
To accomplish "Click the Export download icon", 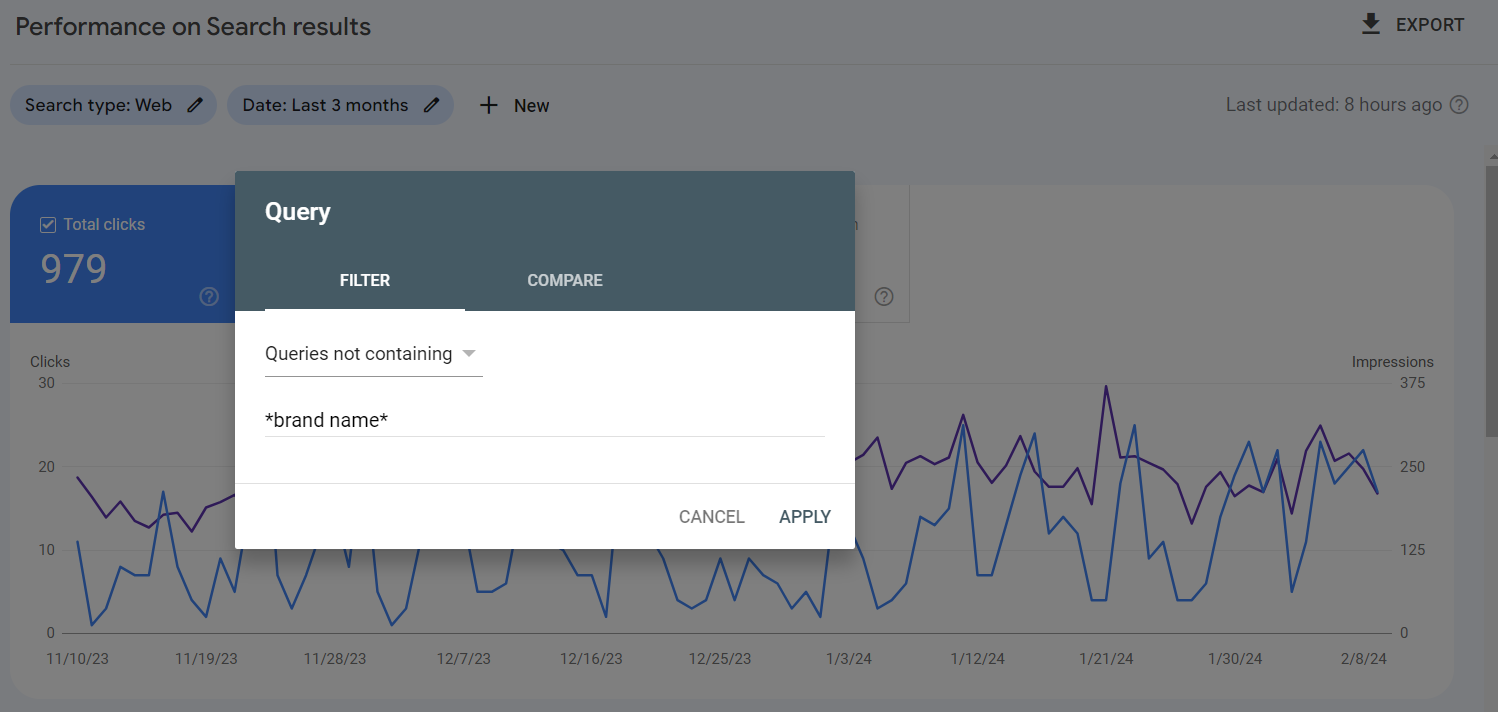I will 1371,25.
